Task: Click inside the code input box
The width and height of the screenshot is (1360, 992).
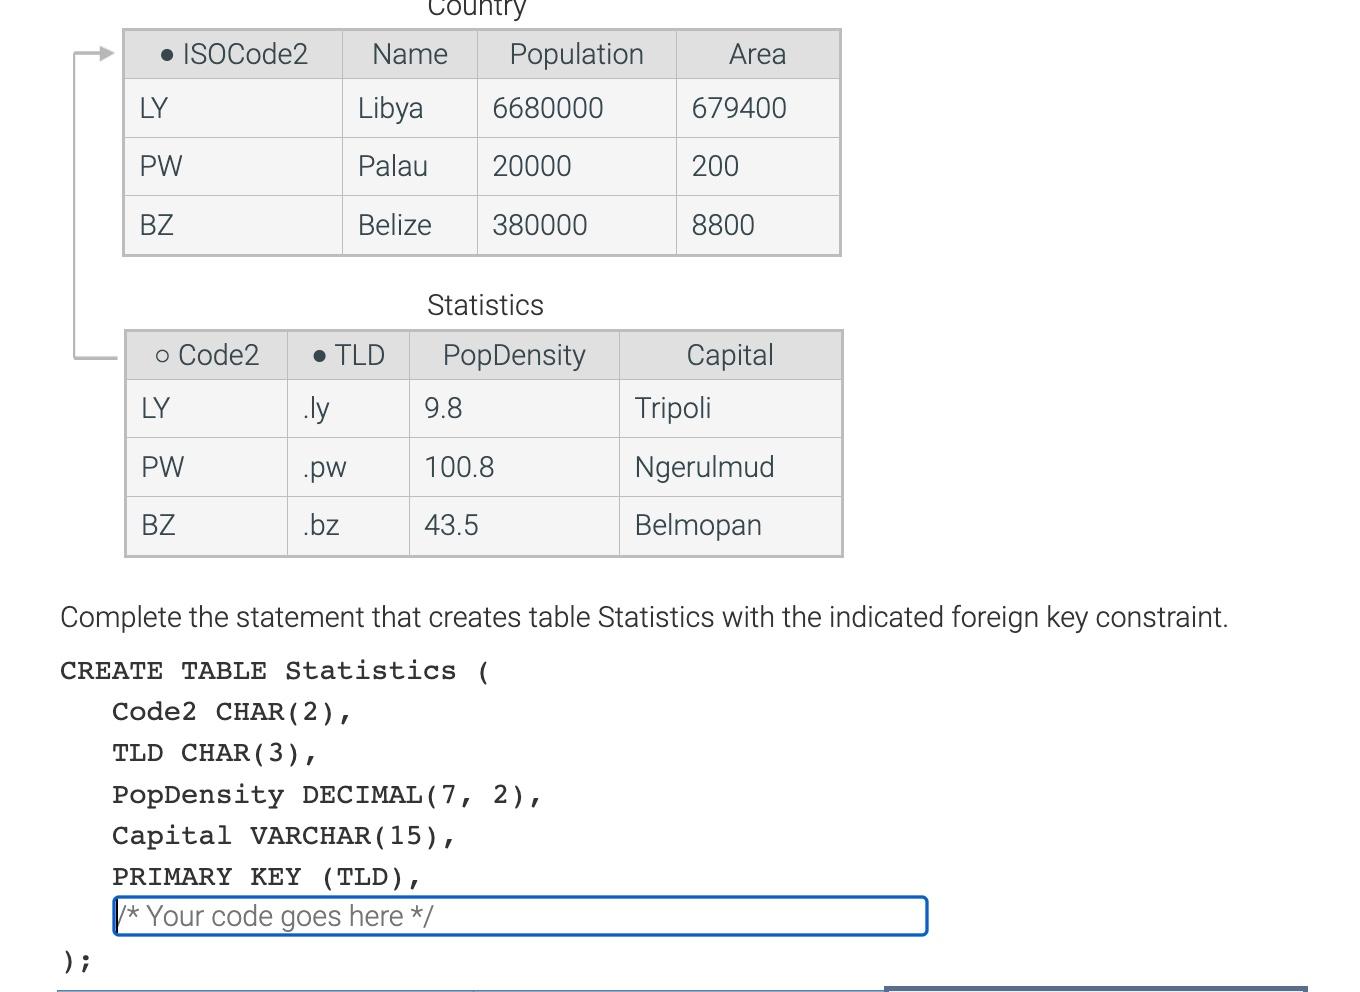Action: click(x=520, y=915)
